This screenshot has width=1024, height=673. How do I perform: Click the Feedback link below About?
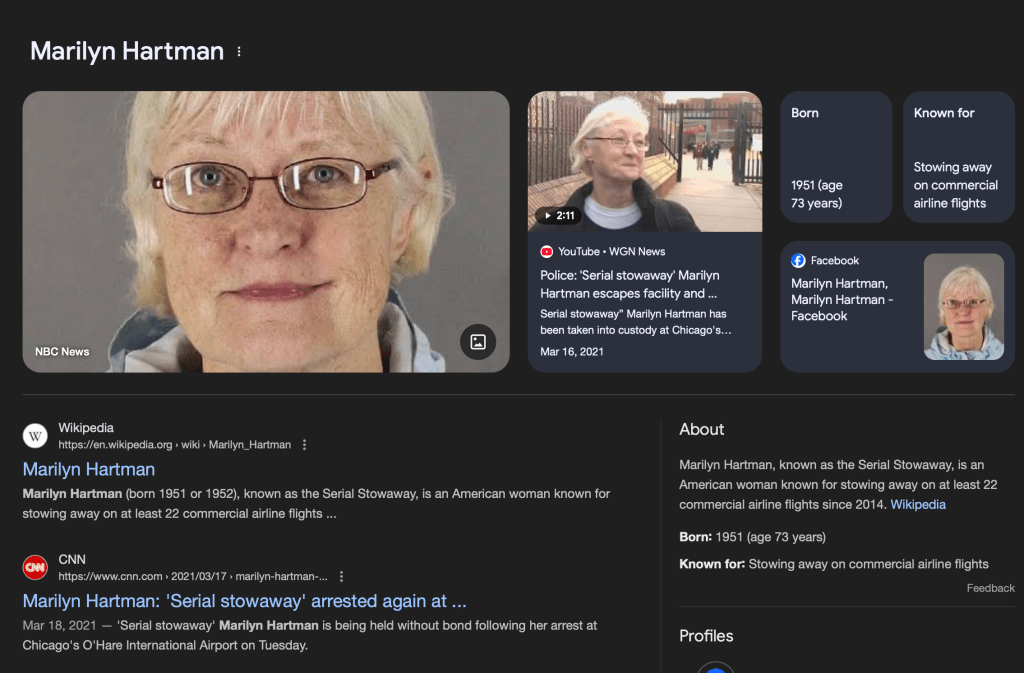click(x=990, y=588)
